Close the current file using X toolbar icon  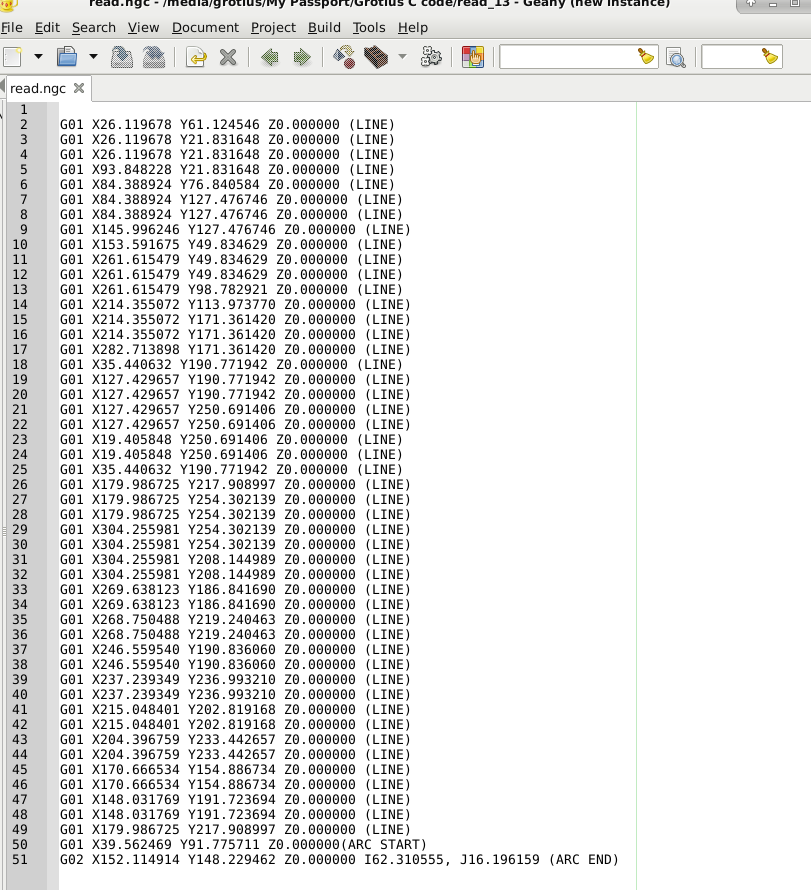[228, 57]
